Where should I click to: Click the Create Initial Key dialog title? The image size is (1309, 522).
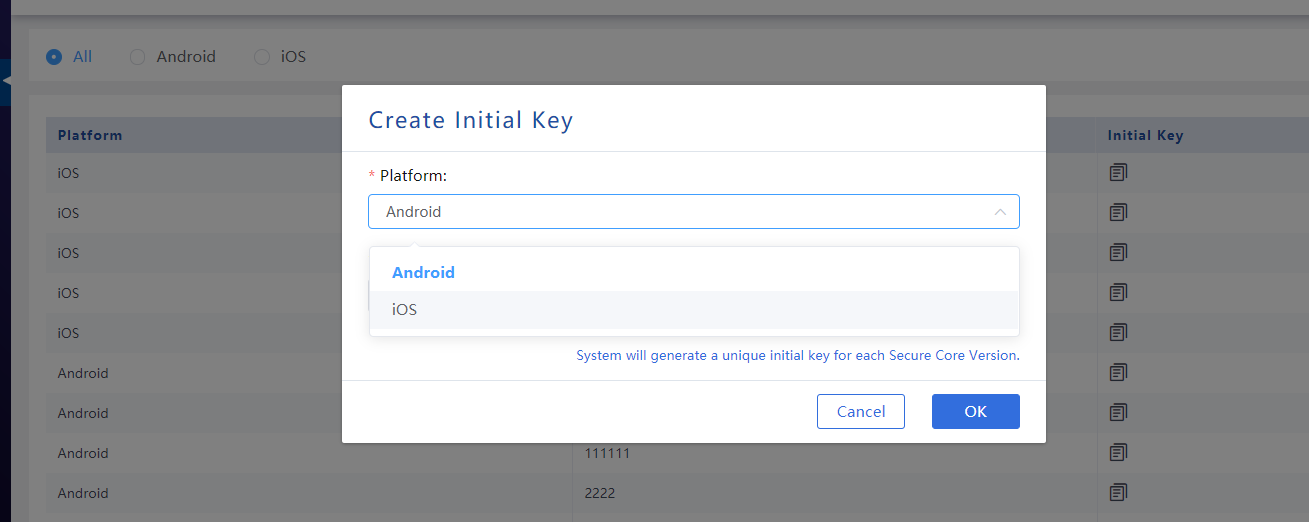tap(471, 120)
